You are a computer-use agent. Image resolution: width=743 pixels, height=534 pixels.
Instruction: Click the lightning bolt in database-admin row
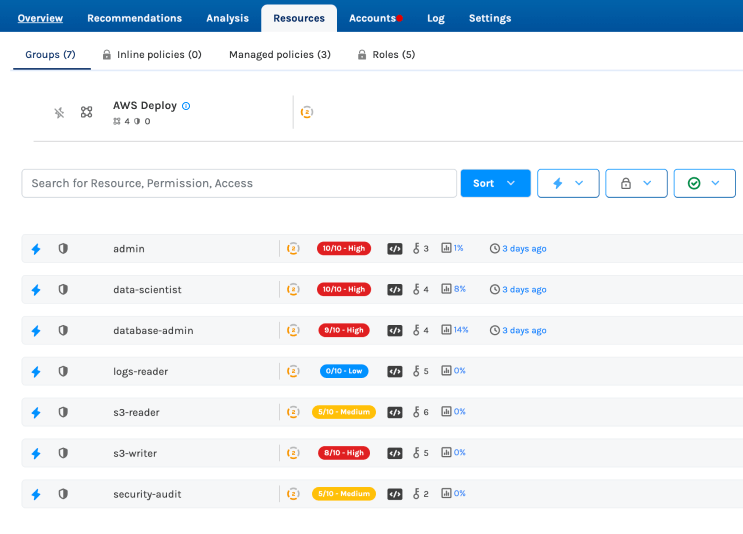pos(36,330)
